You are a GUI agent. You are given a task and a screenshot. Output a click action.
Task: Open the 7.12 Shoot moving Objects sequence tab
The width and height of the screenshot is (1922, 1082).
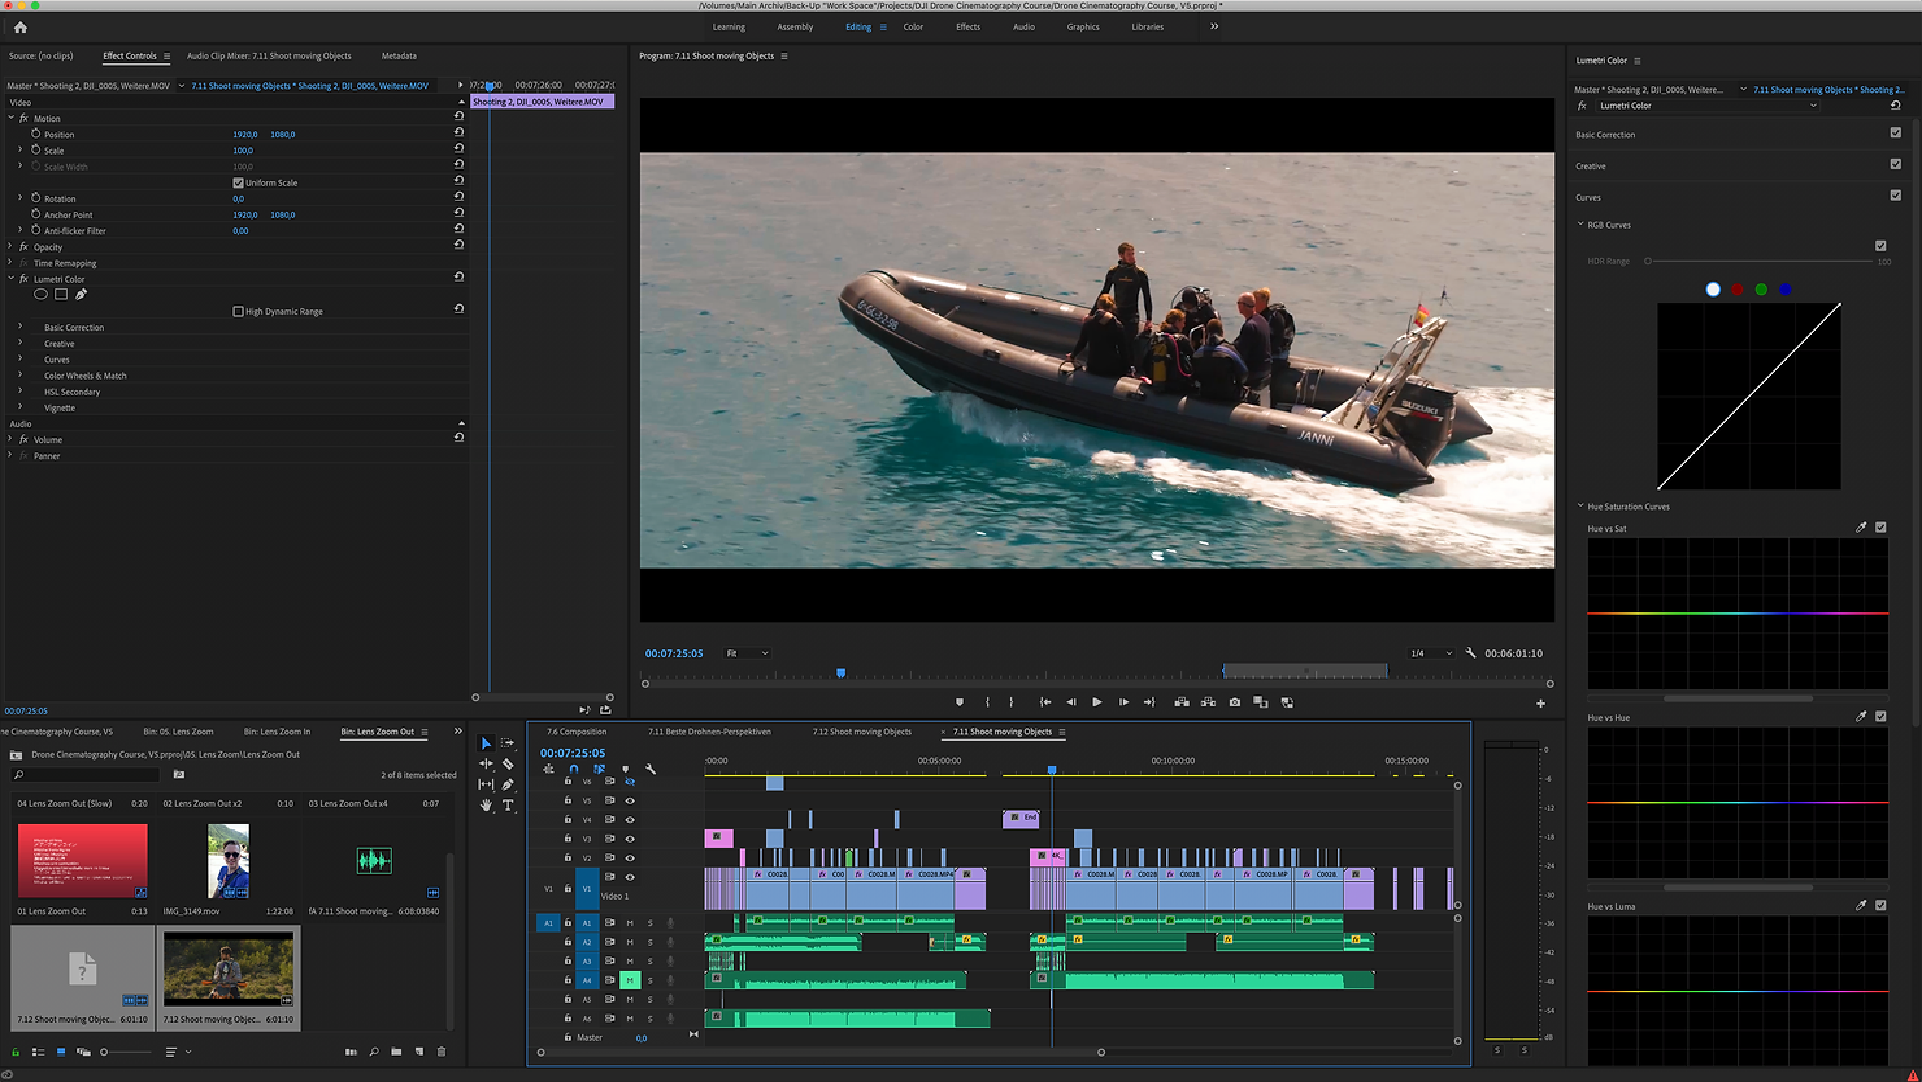tap(861, 731)
